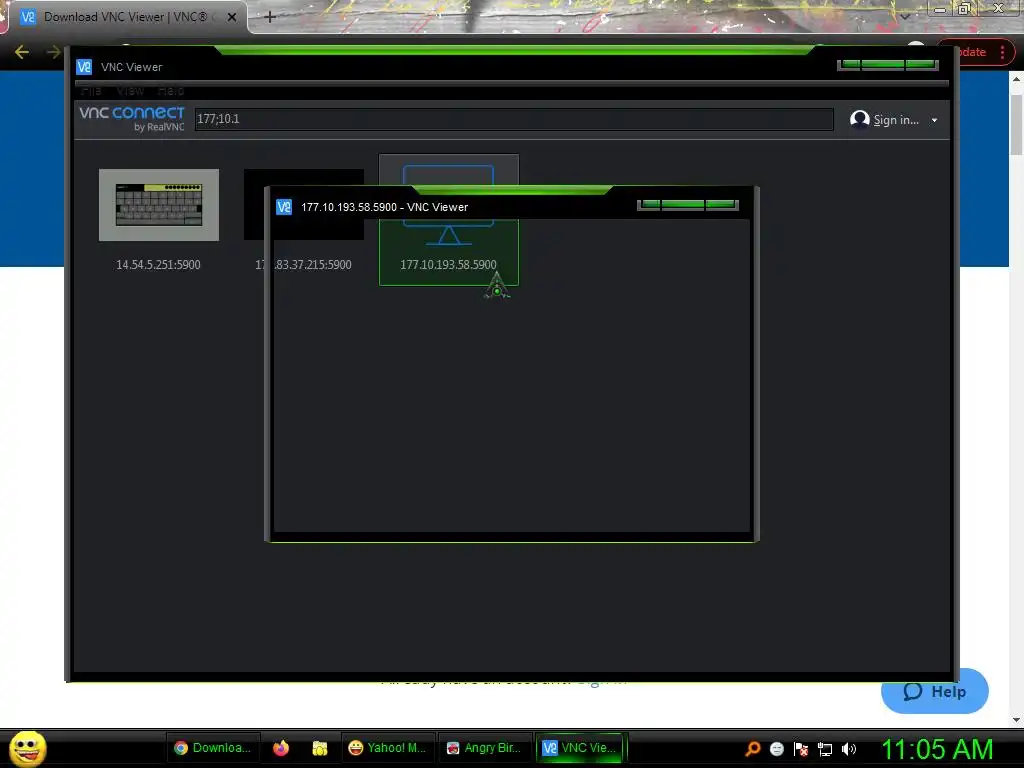Open the File menu in VNC Viewer
Image resolution: width=1024 pixels, height=768 pixels.
(x=91, y=91)
